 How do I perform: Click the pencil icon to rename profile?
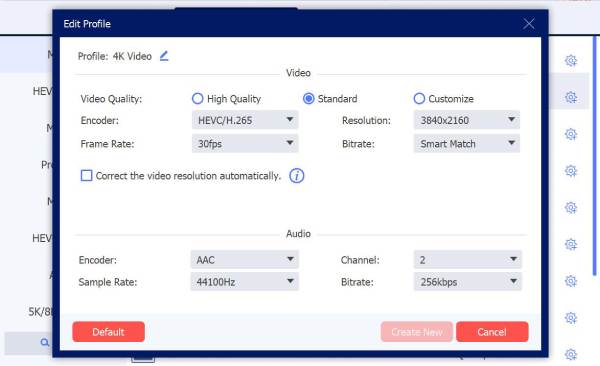(164, 56)
